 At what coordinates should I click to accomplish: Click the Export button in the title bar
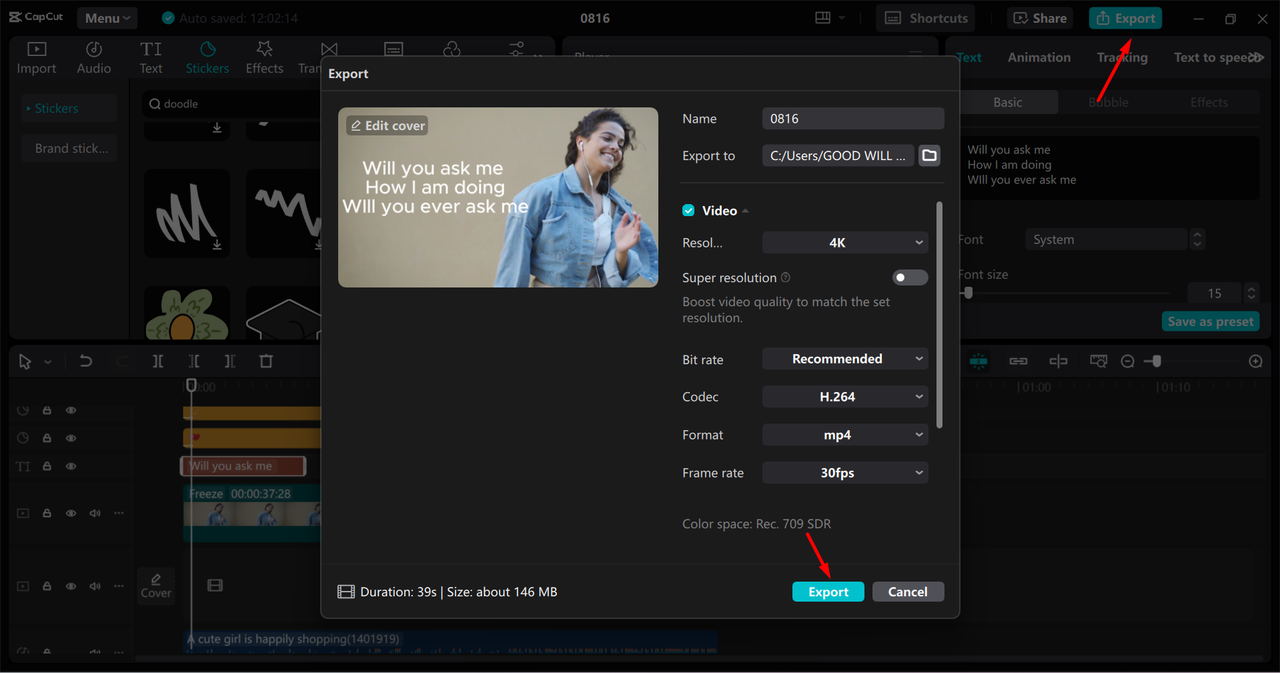point(1126,18)
